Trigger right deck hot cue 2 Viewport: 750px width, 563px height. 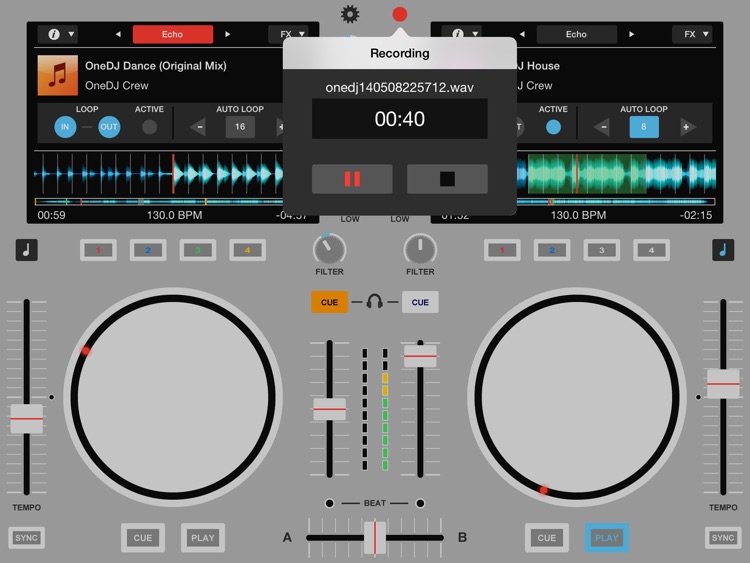[552, 250]
